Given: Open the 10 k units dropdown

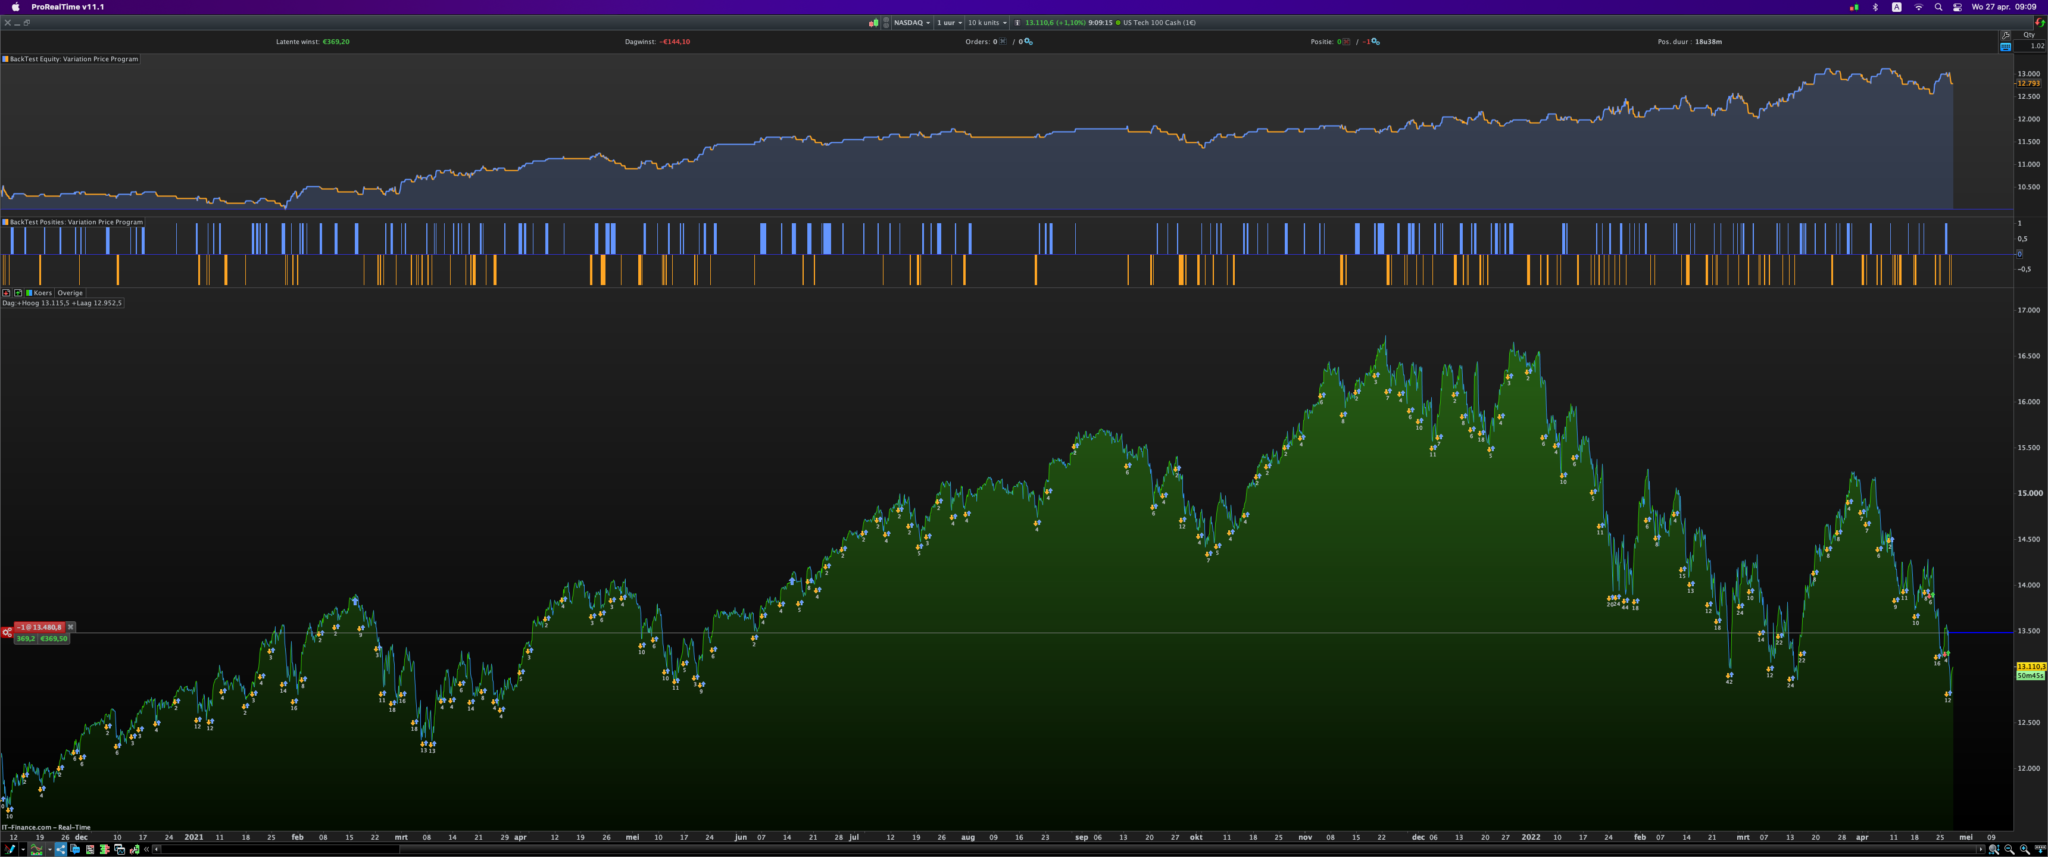Looking at the screenshot, I should [x=987, y=23].
